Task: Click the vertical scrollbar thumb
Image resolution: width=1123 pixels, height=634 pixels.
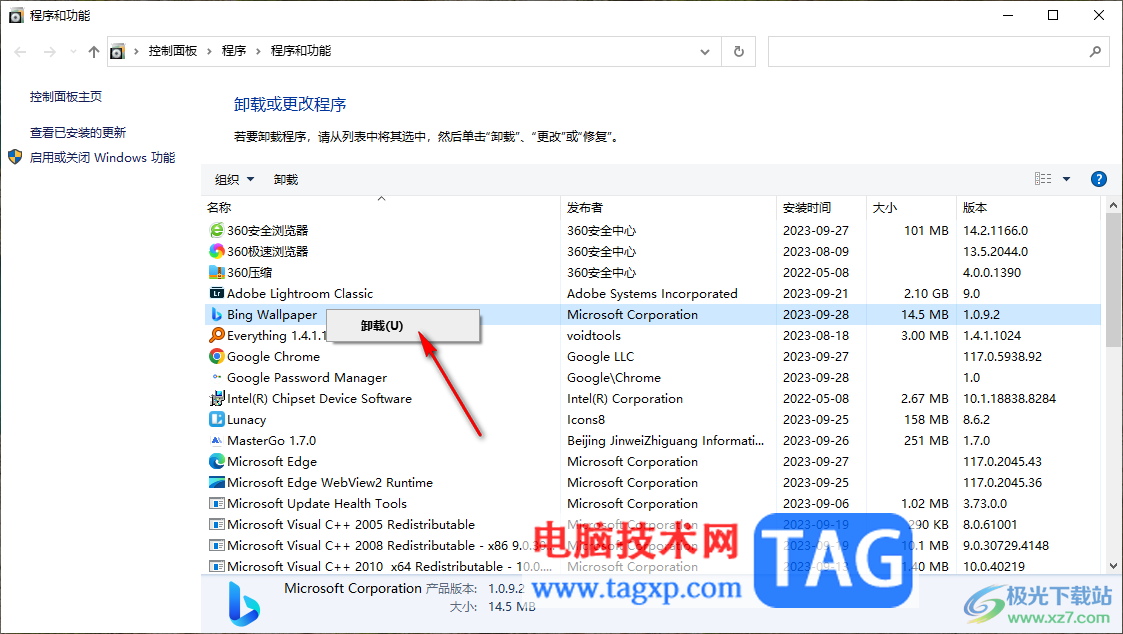Action: tap(1113, 279)
